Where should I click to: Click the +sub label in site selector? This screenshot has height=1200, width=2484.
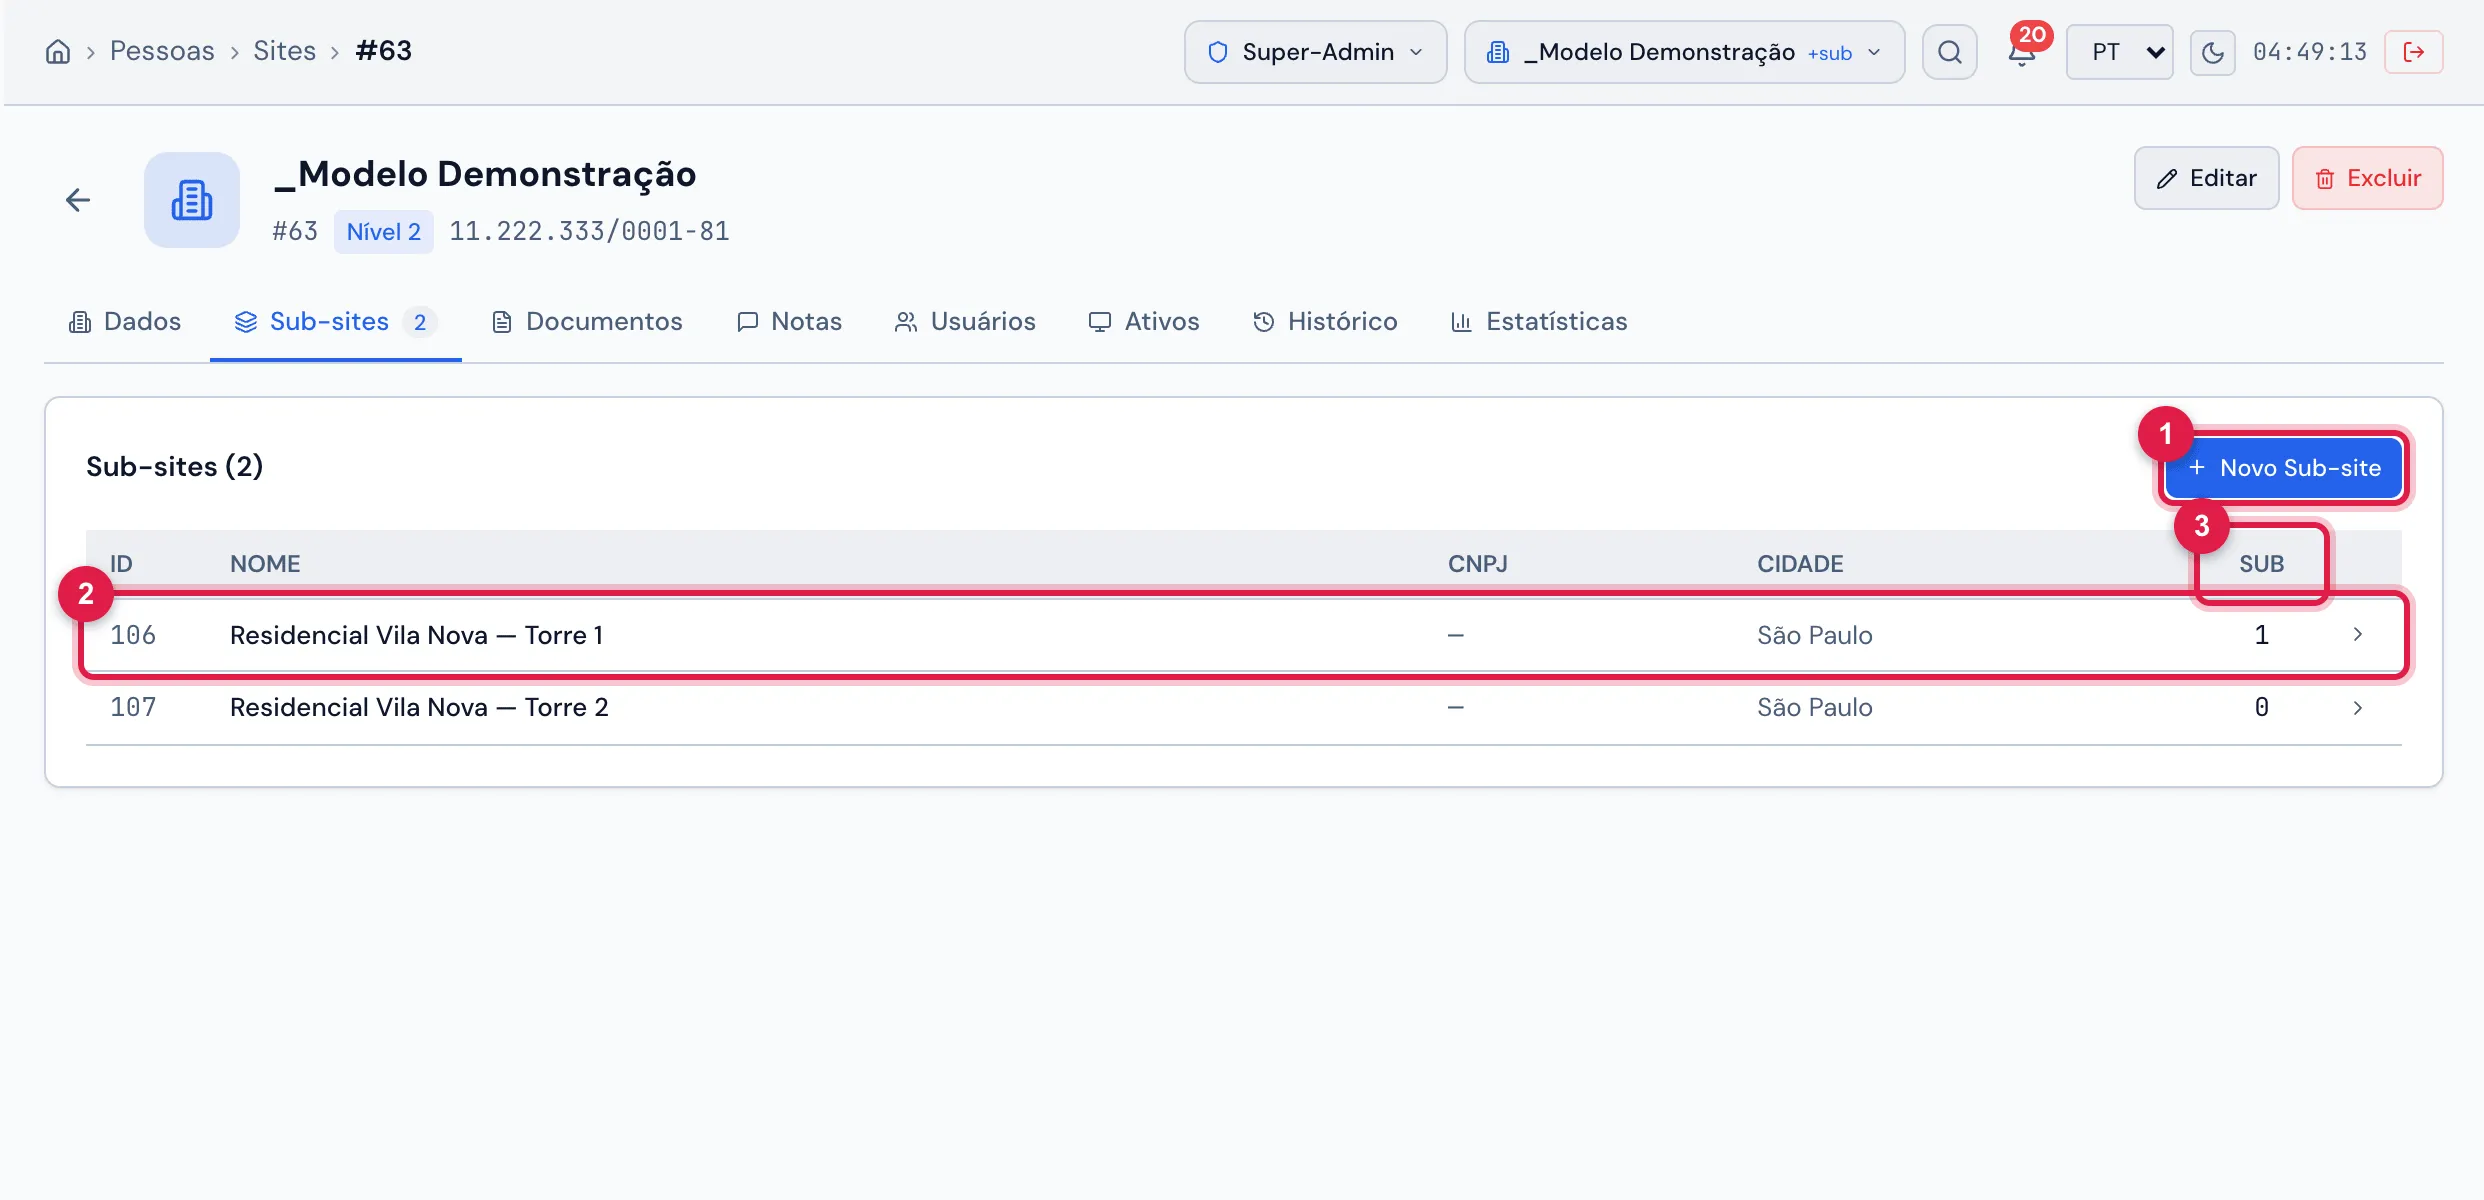pos(1830,54)
